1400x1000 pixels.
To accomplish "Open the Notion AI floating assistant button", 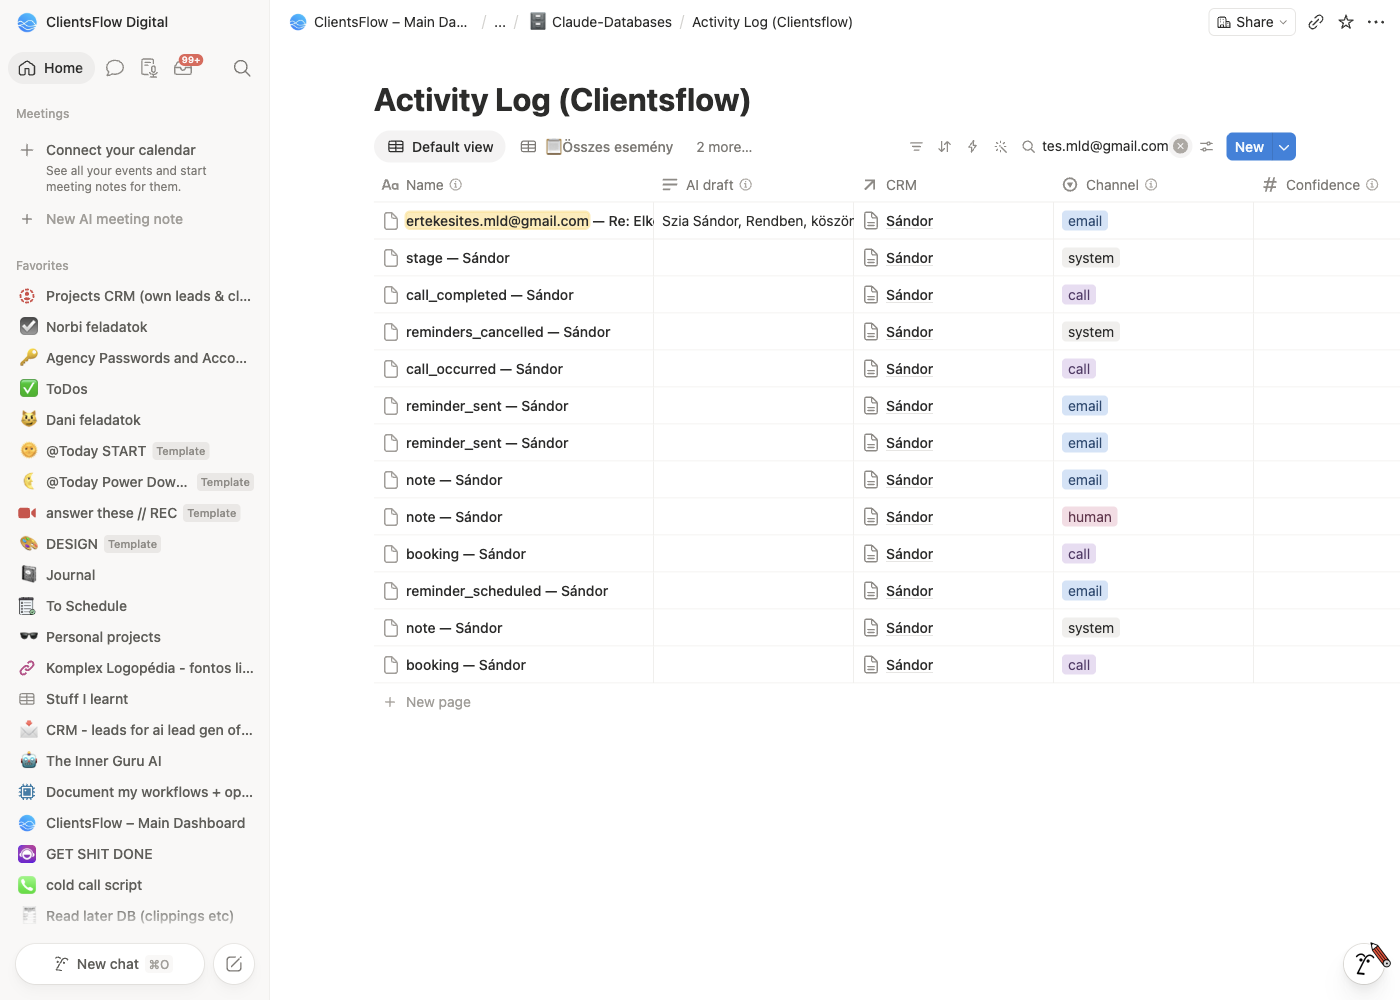I will (x=1365, y=962).
